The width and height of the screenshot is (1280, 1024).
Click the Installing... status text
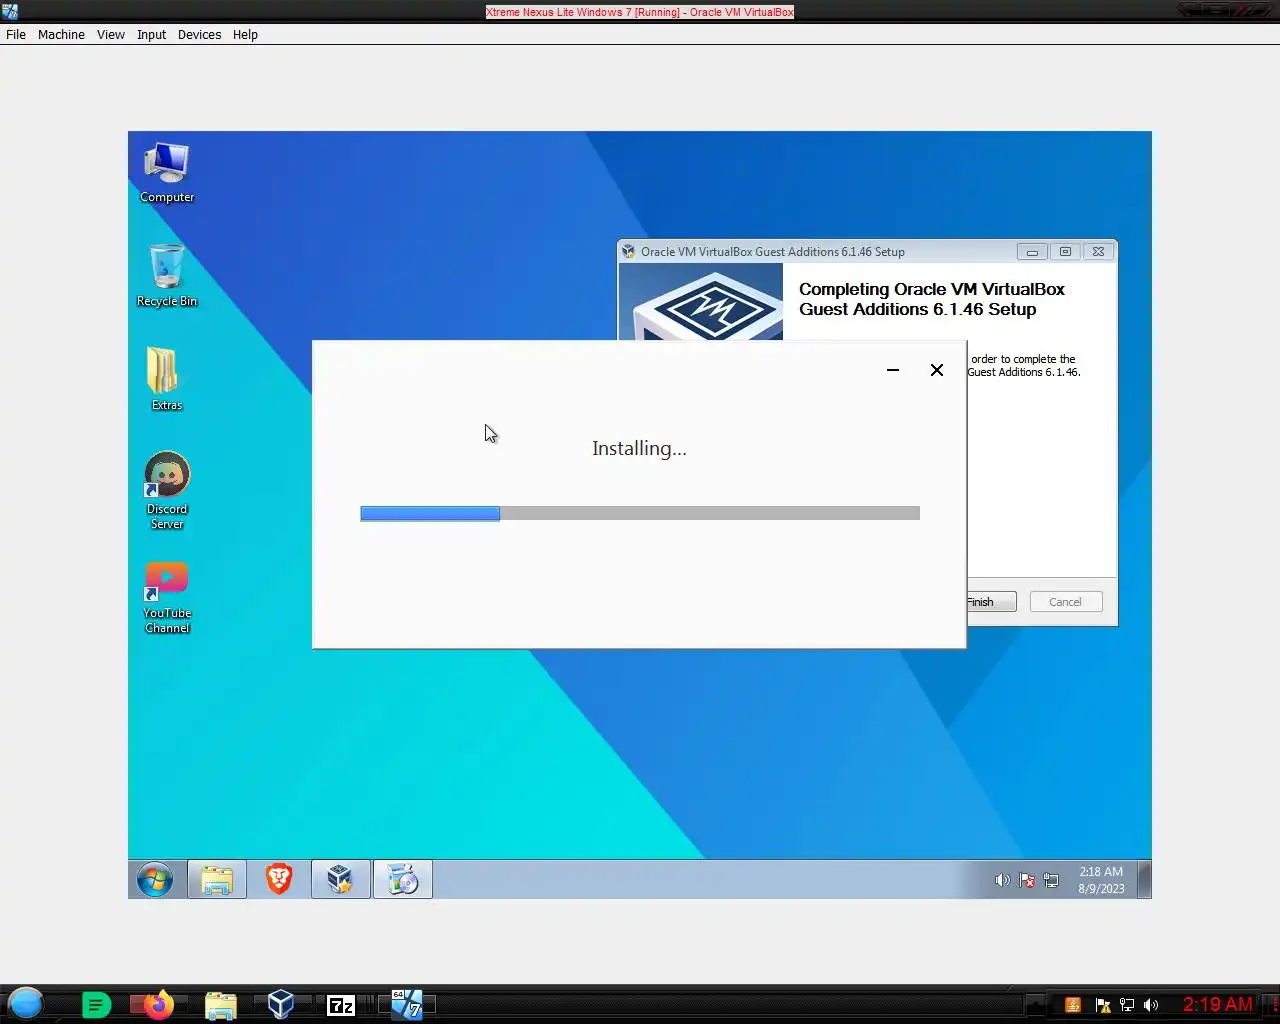click(639, 448)
